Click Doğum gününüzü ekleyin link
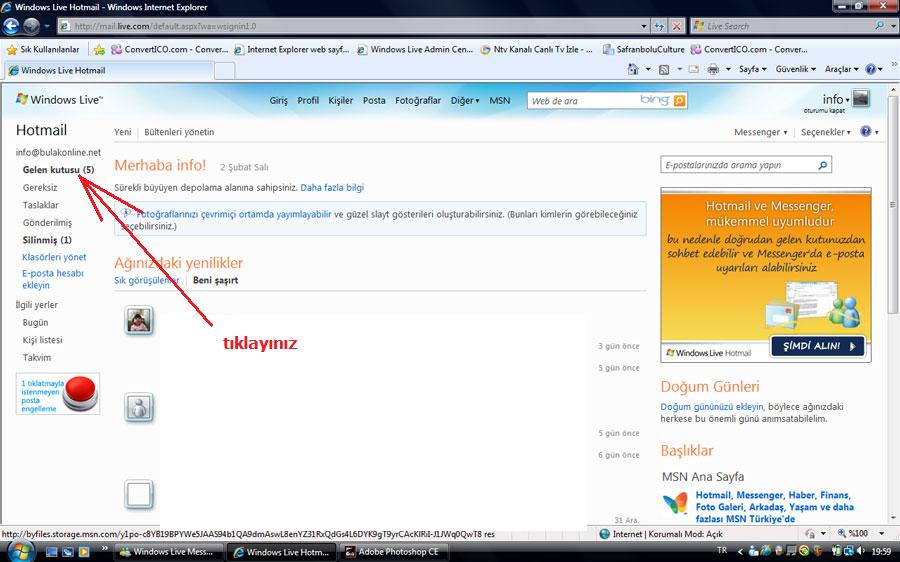 (712, 406)
